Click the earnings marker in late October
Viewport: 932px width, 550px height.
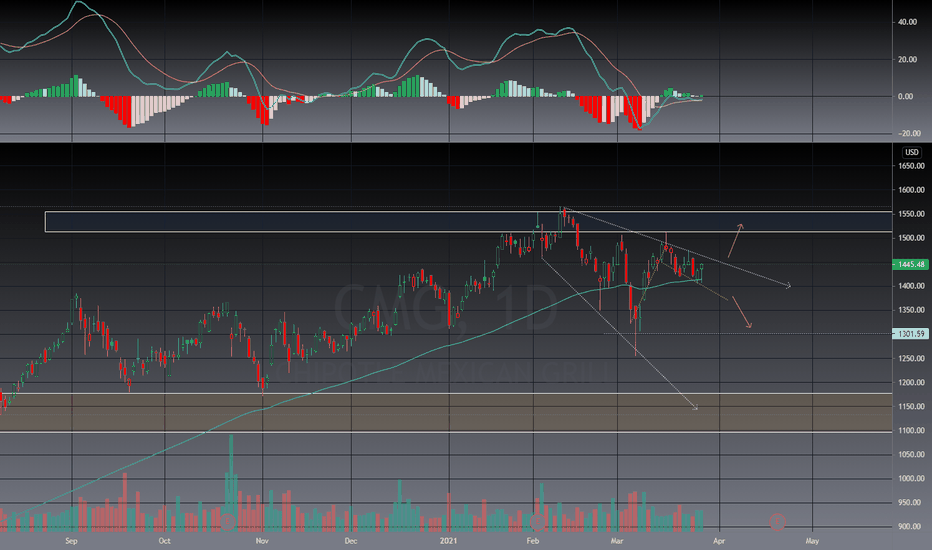click(x=227, y=522)
